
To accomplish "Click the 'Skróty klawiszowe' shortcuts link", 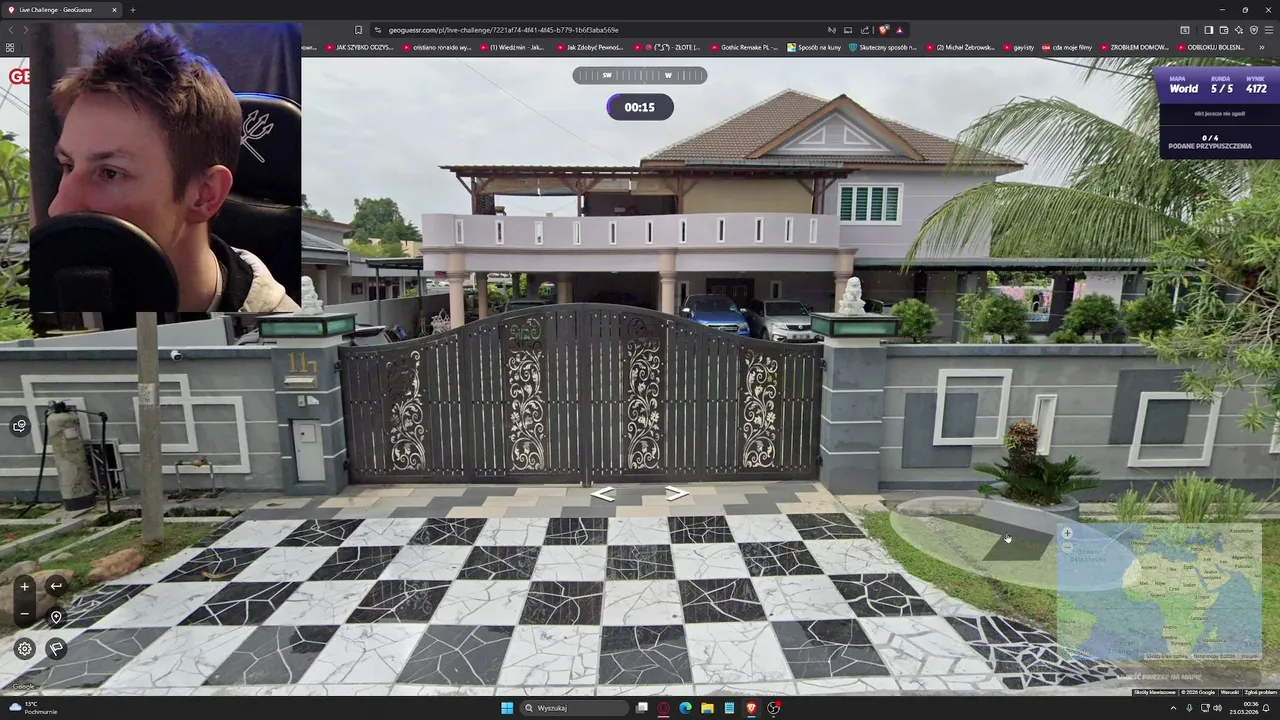I will pyautogui.click(x=1153, y=692).
